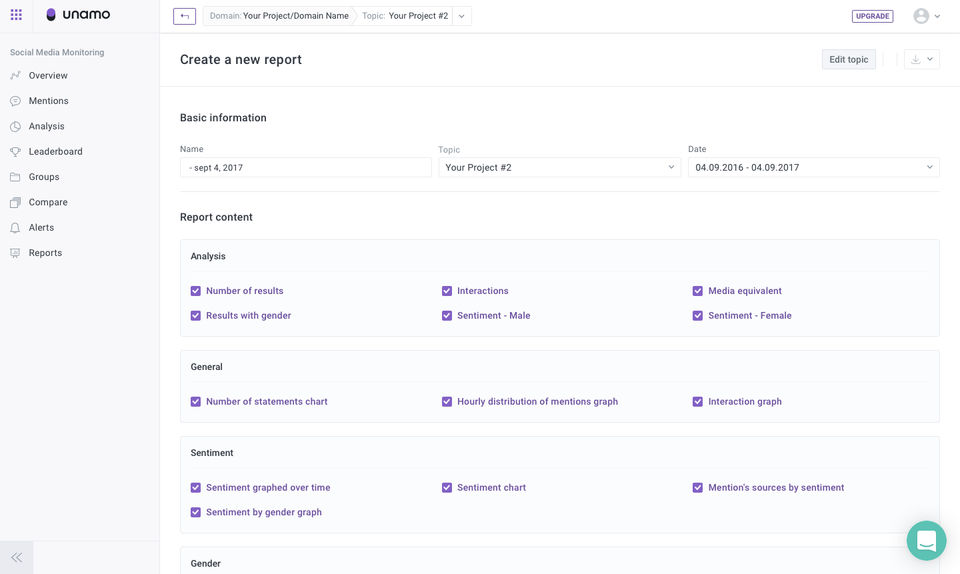This screenshot has width=960, height=574.
Task: Open the topic switcher arrow in breadcrumb
Action: [461, 16]
